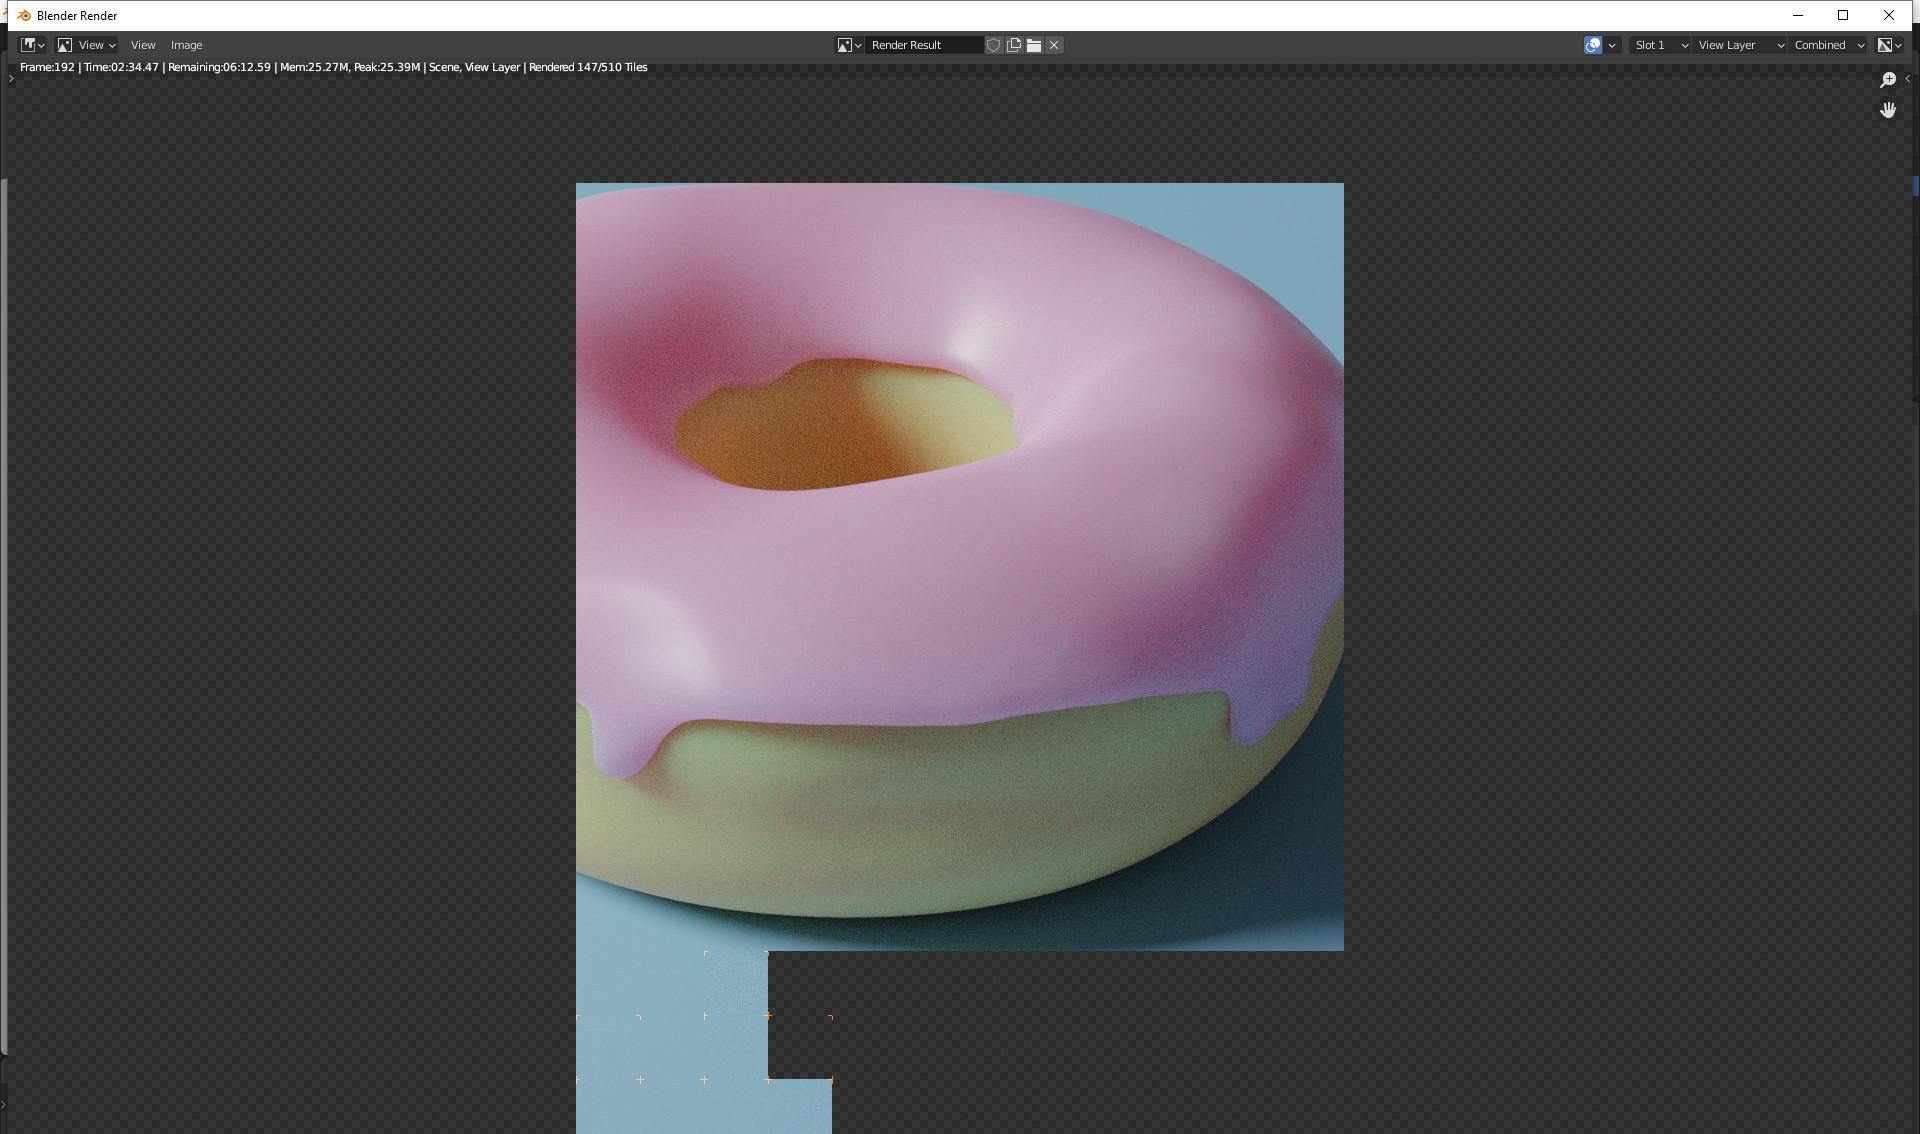
Task: Click the pan hand gizmo
Action: [x=1888, y=110]
